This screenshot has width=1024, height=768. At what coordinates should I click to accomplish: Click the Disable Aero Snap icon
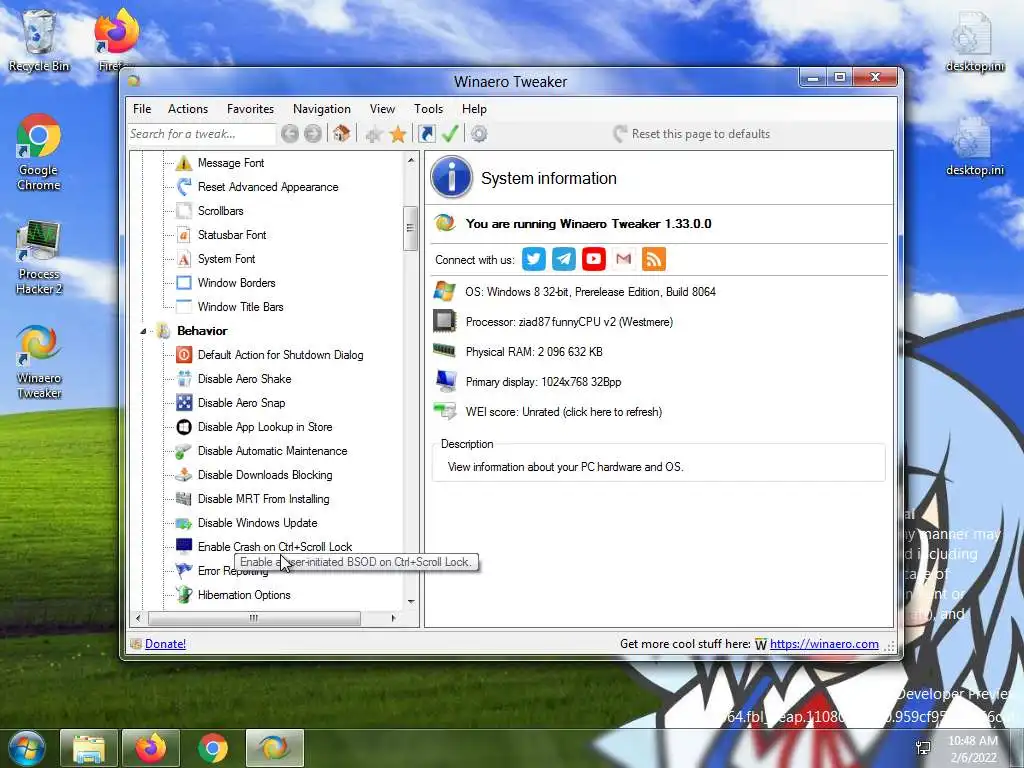184,403
